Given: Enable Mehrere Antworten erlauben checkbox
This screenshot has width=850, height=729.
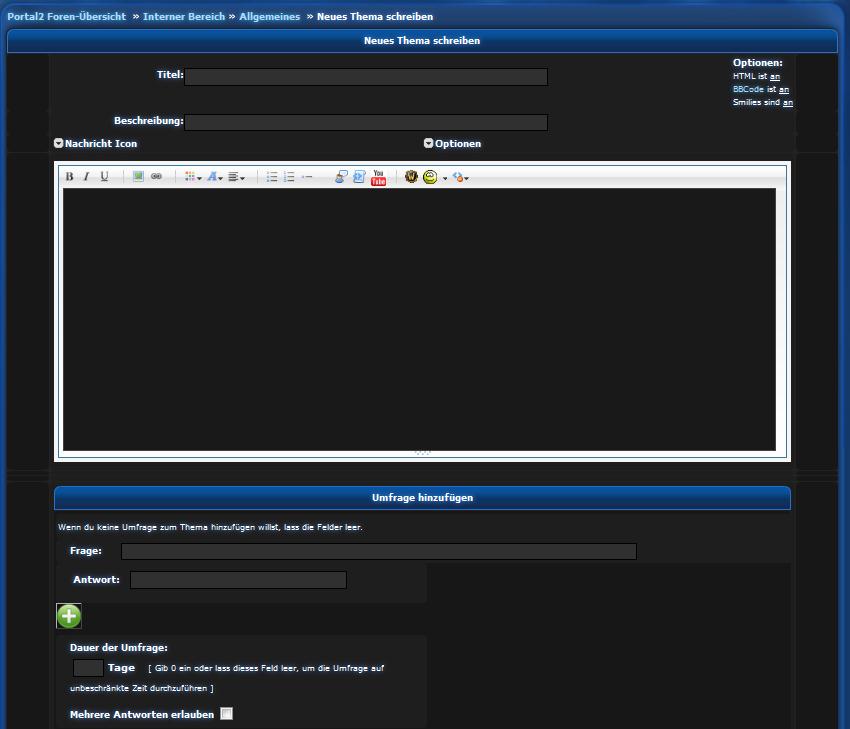Looking at the screenshot, I should coord(227,713).
